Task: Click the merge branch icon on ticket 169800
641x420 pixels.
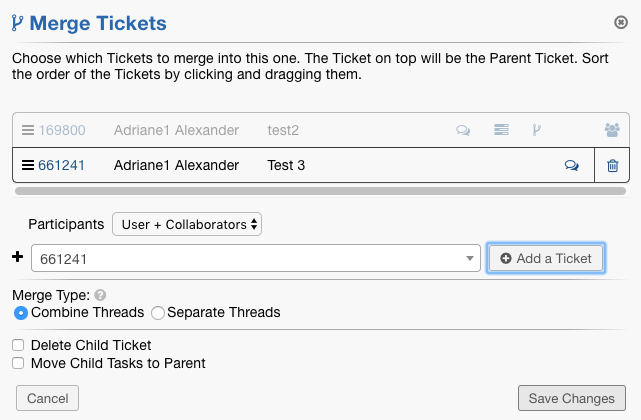Action: [x=537, y=130]
